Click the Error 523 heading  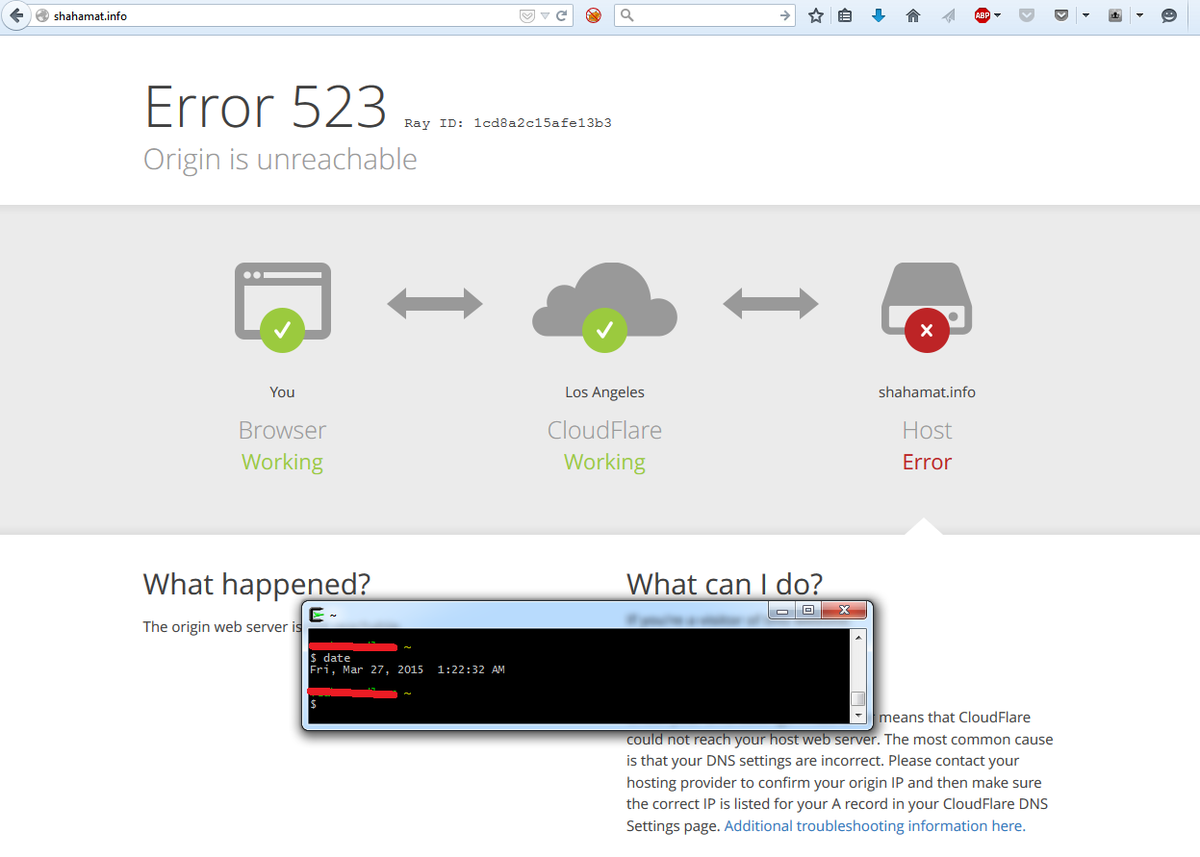[x=265, y=107]
